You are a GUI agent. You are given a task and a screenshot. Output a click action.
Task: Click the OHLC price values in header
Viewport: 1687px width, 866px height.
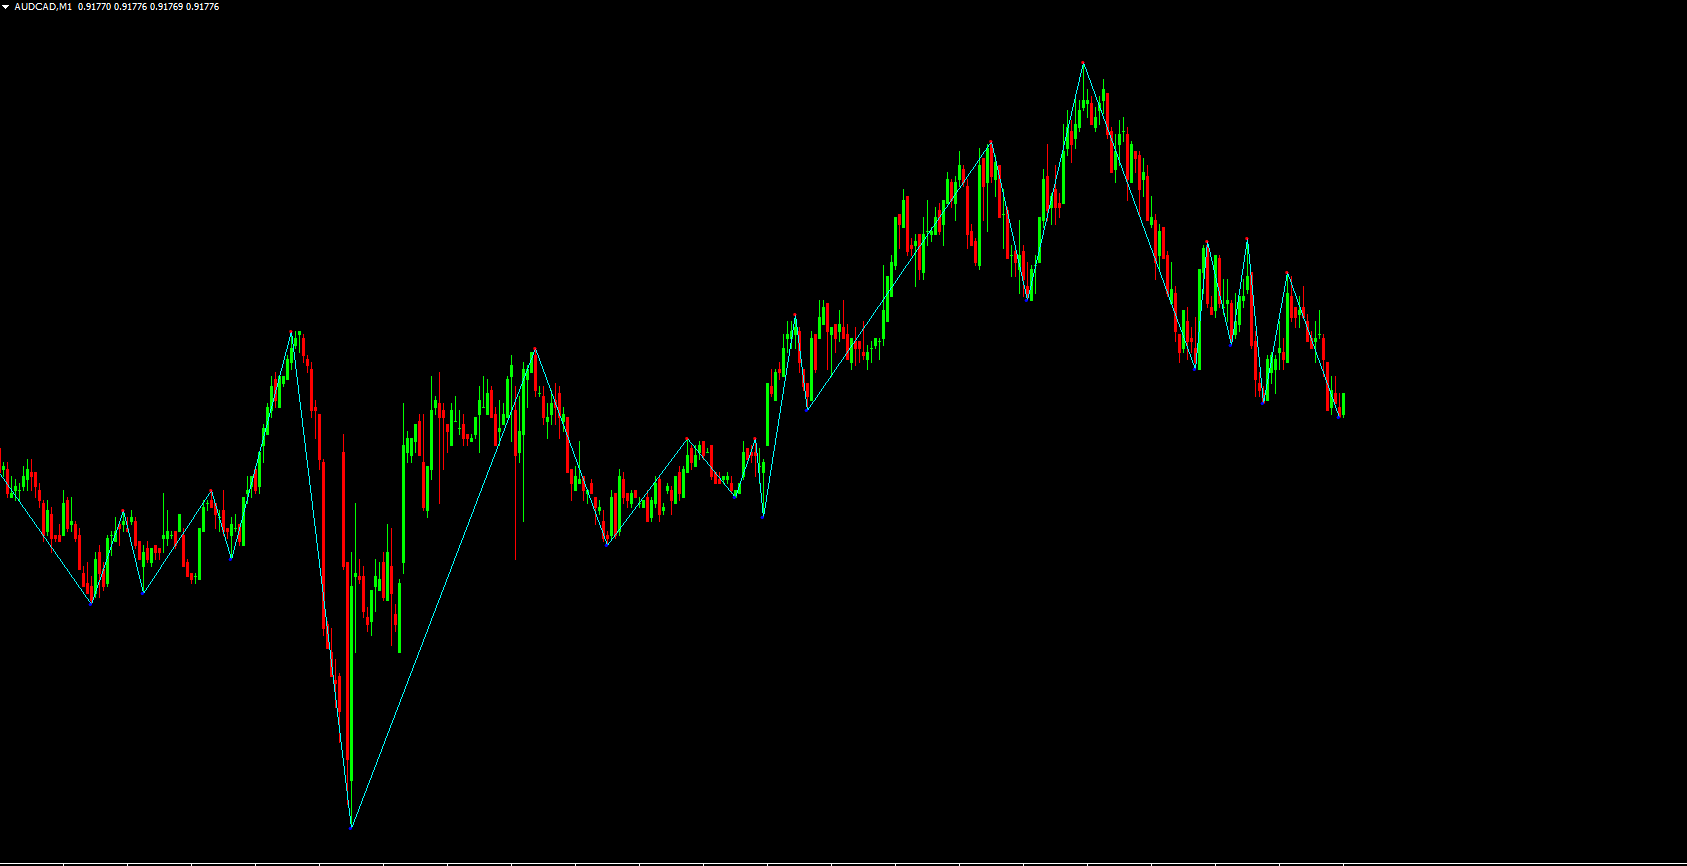[x=148, y=7]
